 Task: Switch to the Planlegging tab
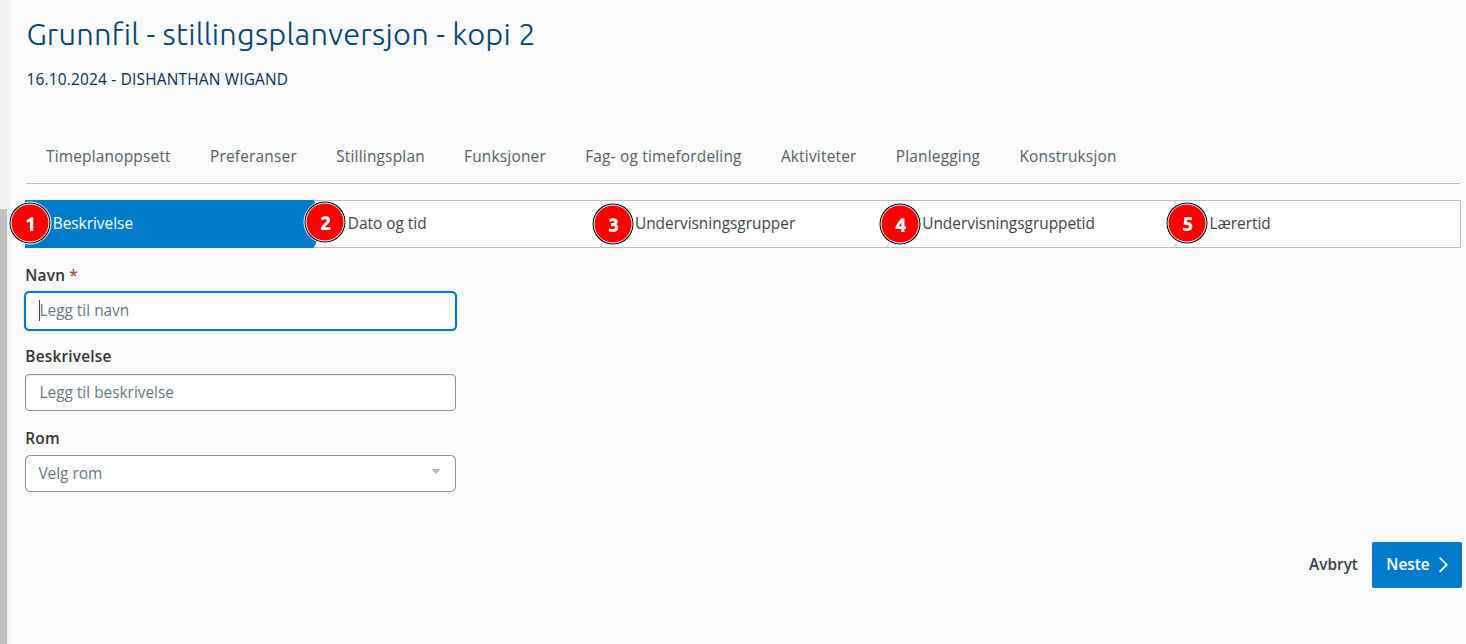tap(938, 156)
